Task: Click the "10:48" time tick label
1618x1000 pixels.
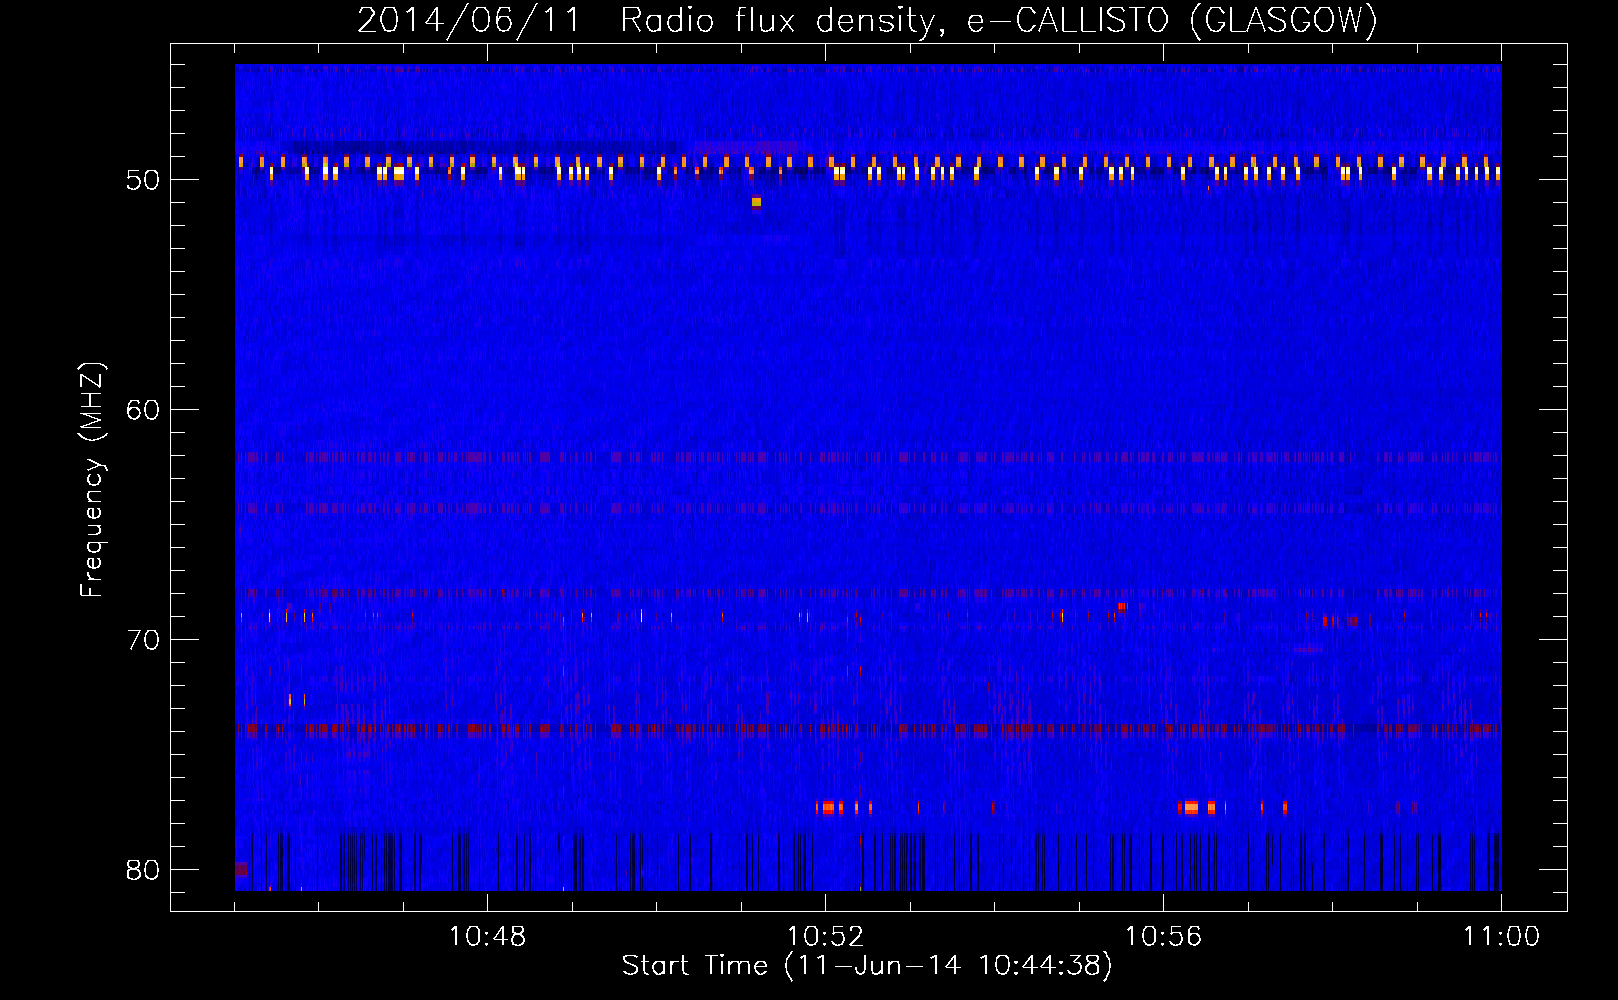Action: pyautogui.click(x=487, y=937)
